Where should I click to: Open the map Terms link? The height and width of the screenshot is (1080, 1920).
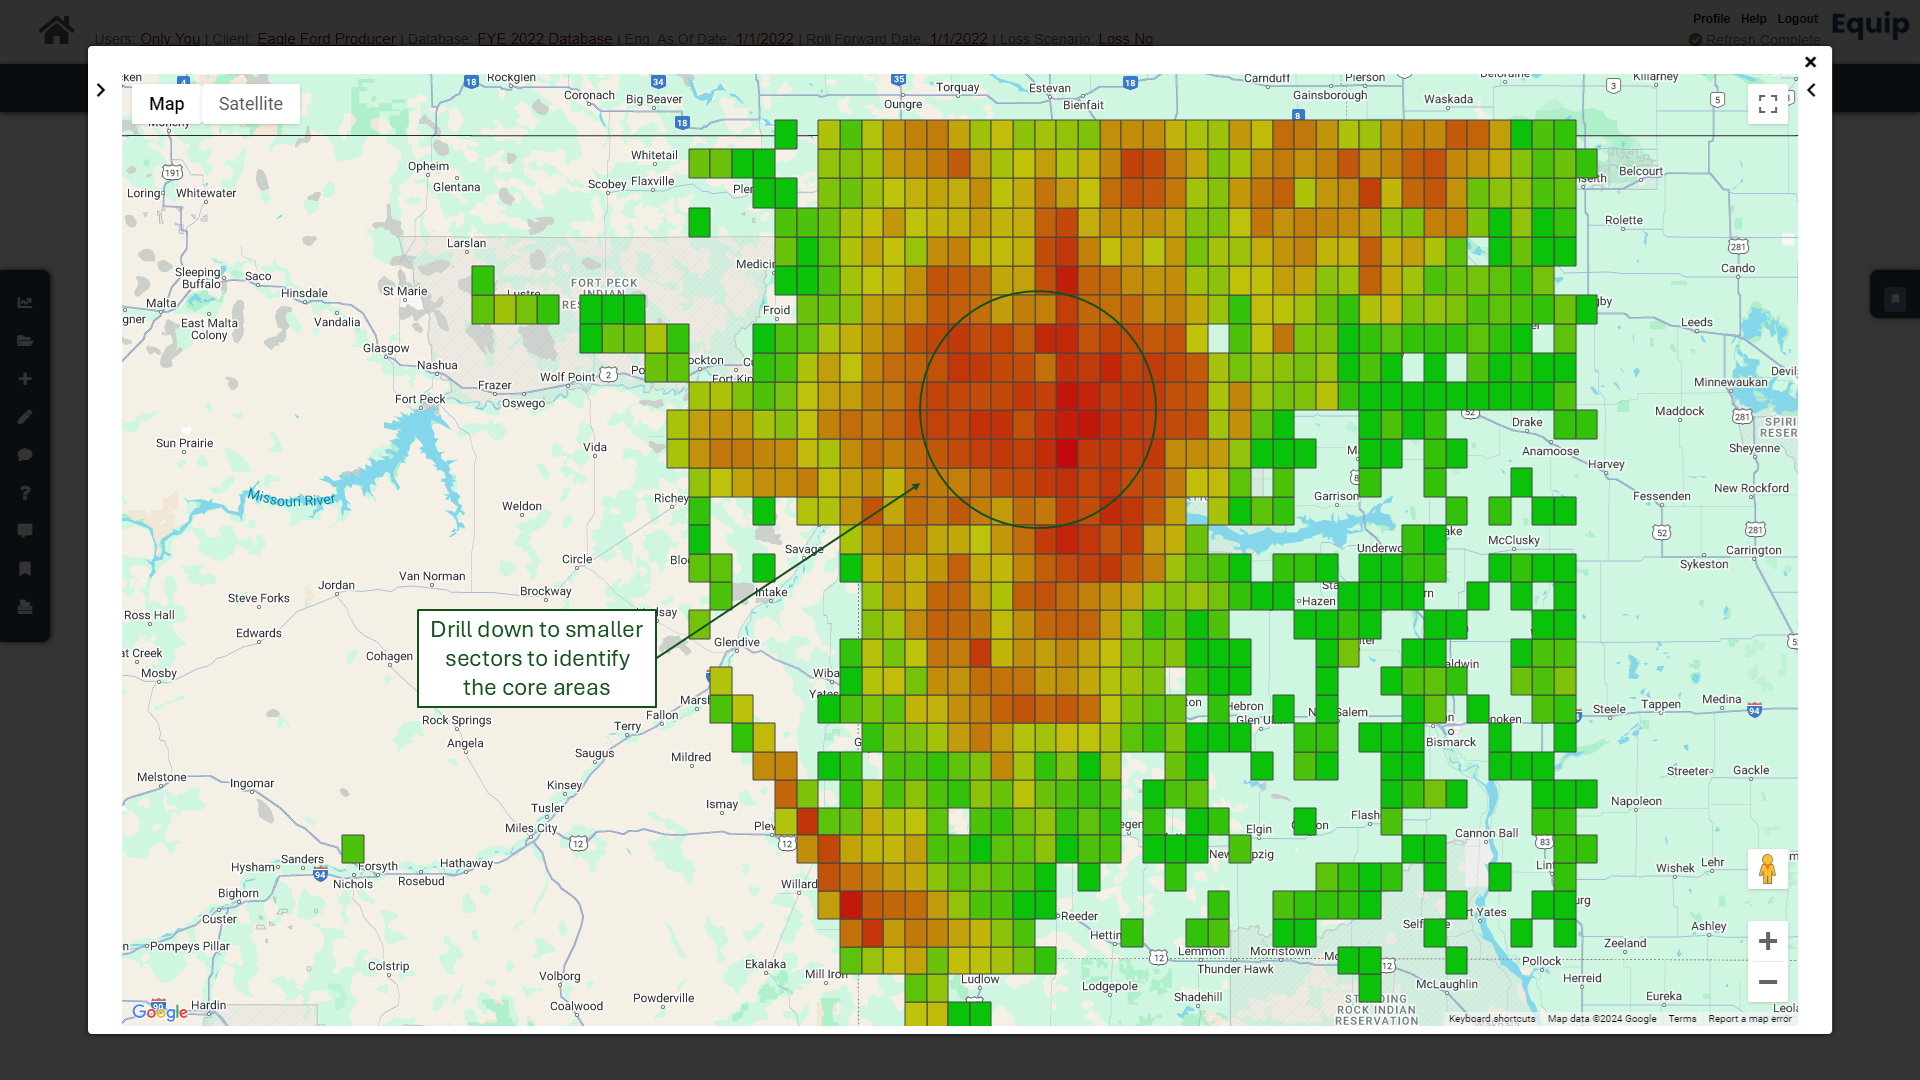pos(1682,1019)
